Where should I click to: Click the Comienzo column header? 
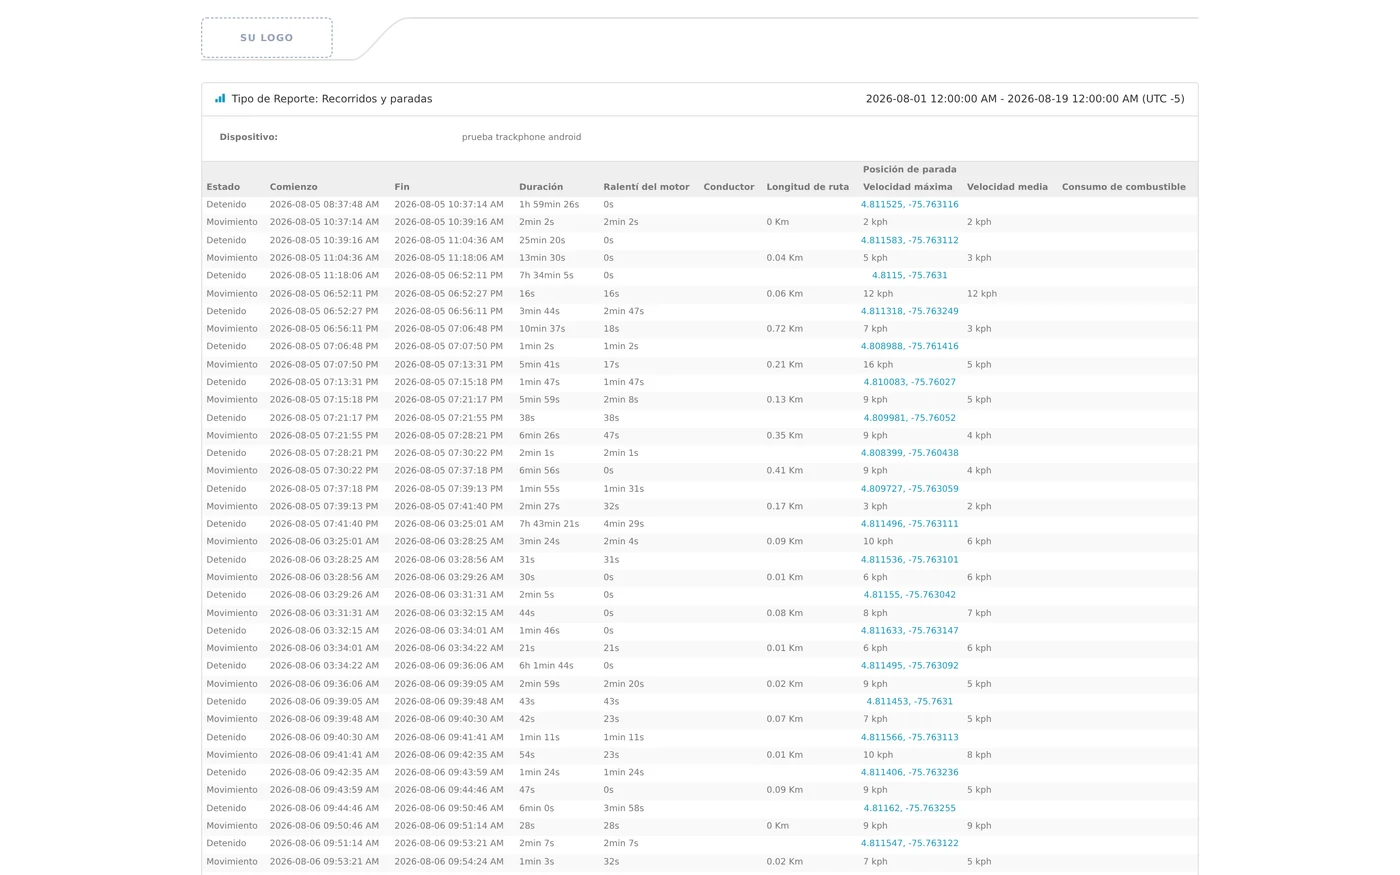[293, 187]
